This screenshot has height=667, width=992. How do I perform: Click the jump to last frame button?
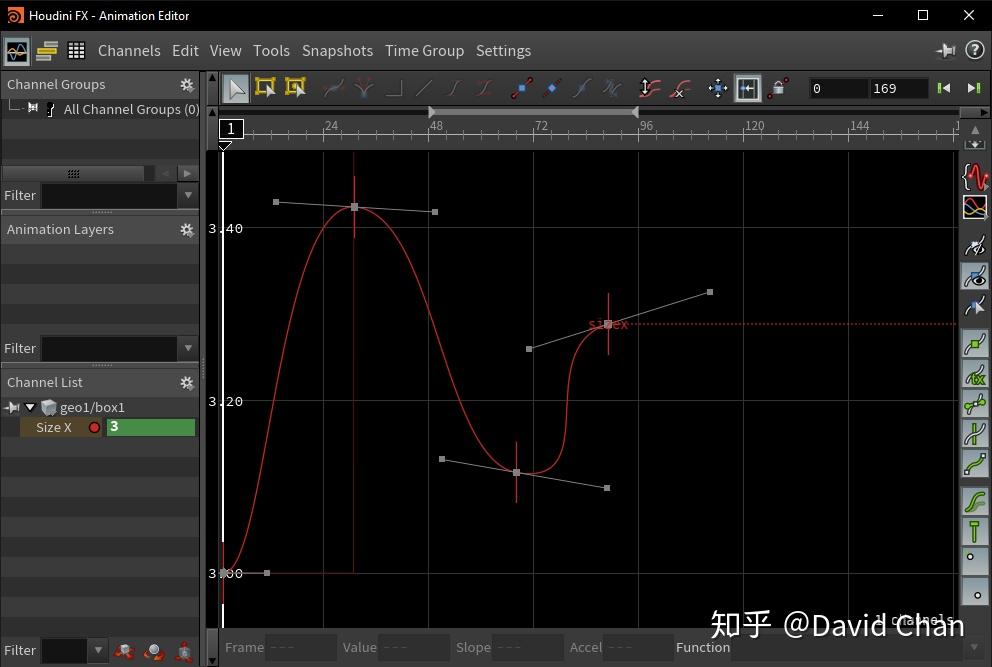973,88
